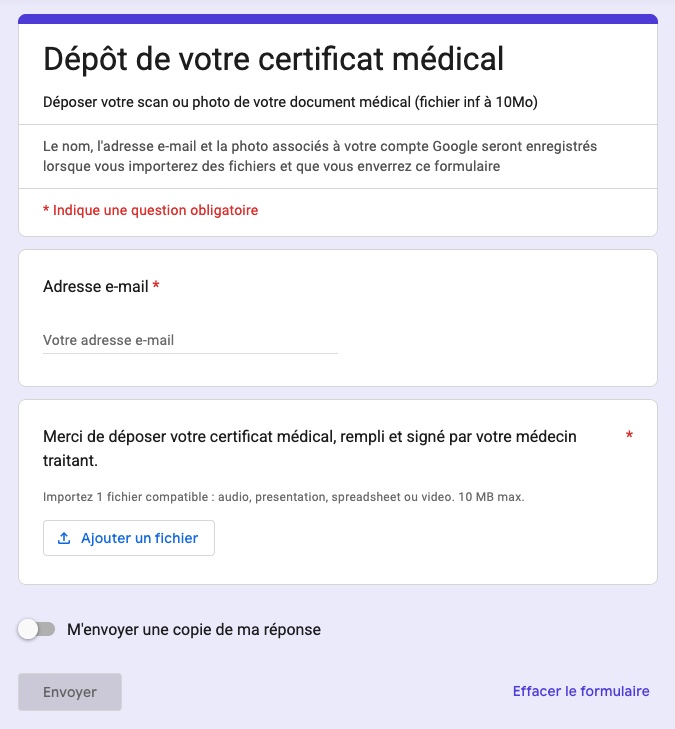The image size is (675, 729).
Task: Click the Adresse e-mail question label
Action: tap(96, 286)
